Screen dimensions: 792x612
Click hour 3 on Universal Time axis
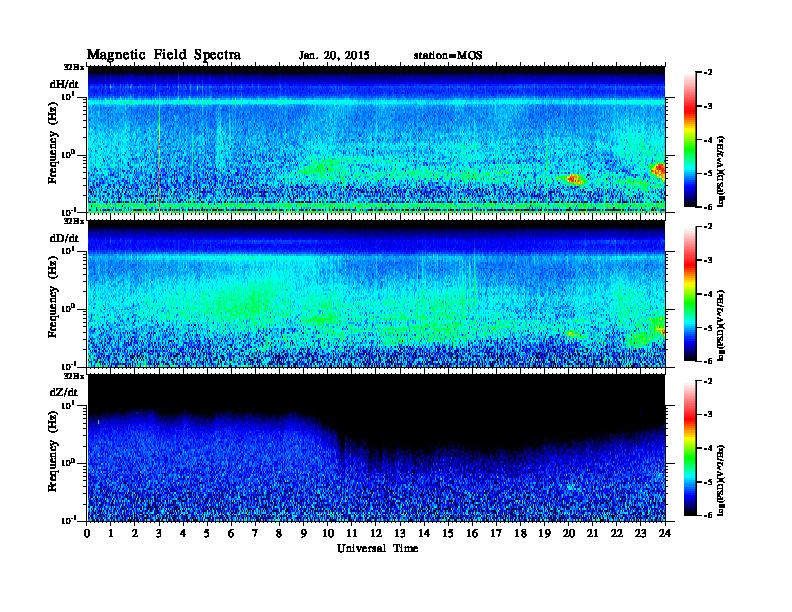[159, 533]
